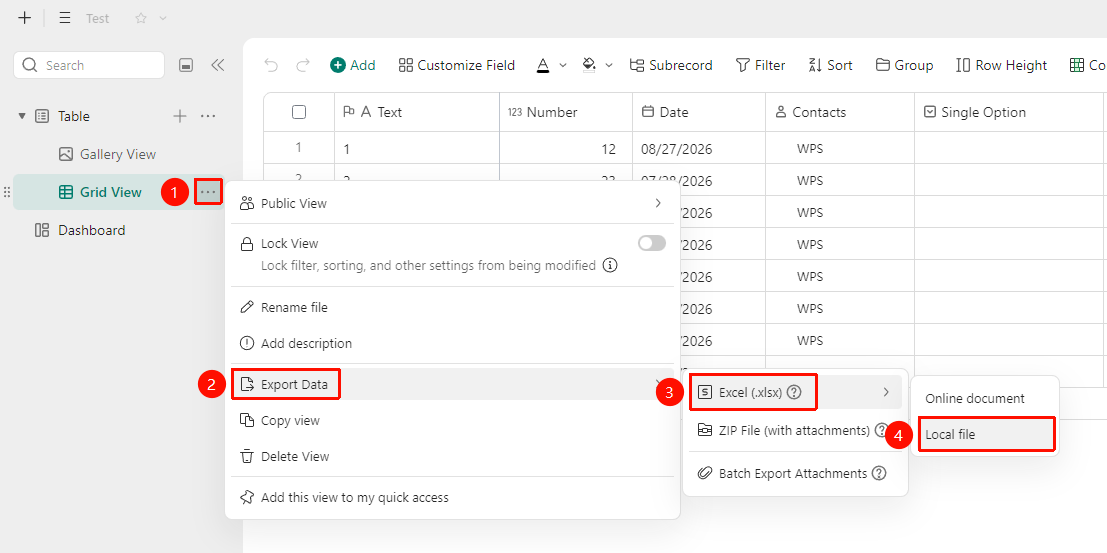The height and width of the screenshot is (553, 1107).
Task: Click the Add record button
Action: [353, 65]
